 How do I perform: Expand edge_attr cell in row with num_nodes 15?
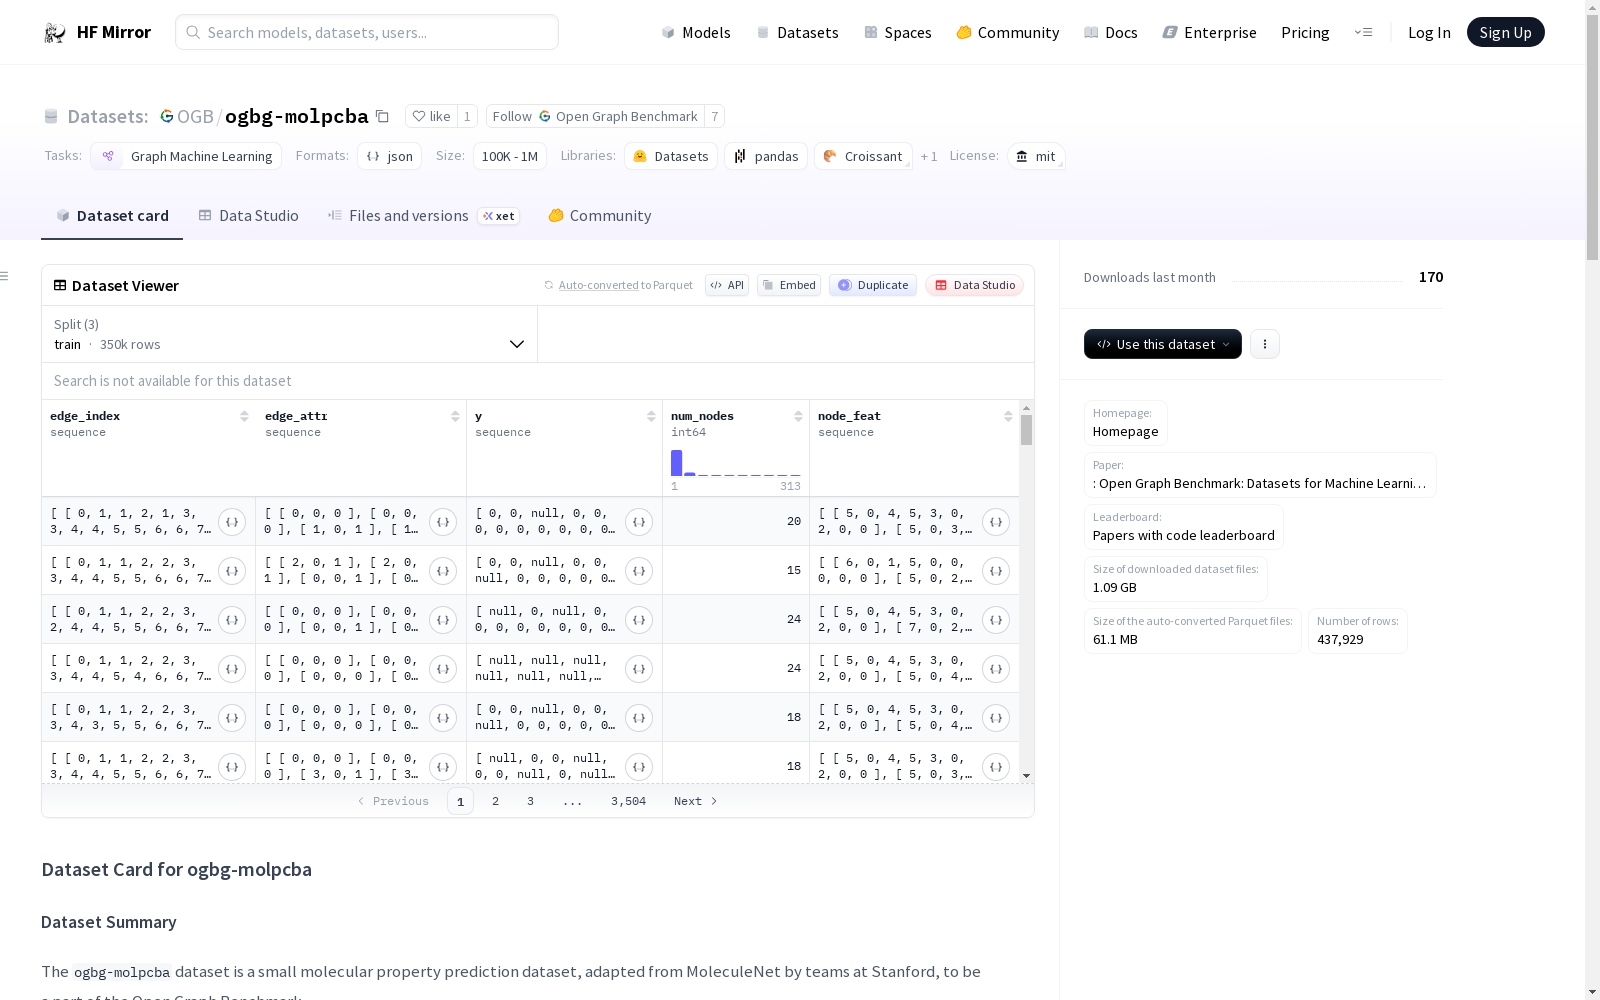pyautogui.click(x=443, y=571)
